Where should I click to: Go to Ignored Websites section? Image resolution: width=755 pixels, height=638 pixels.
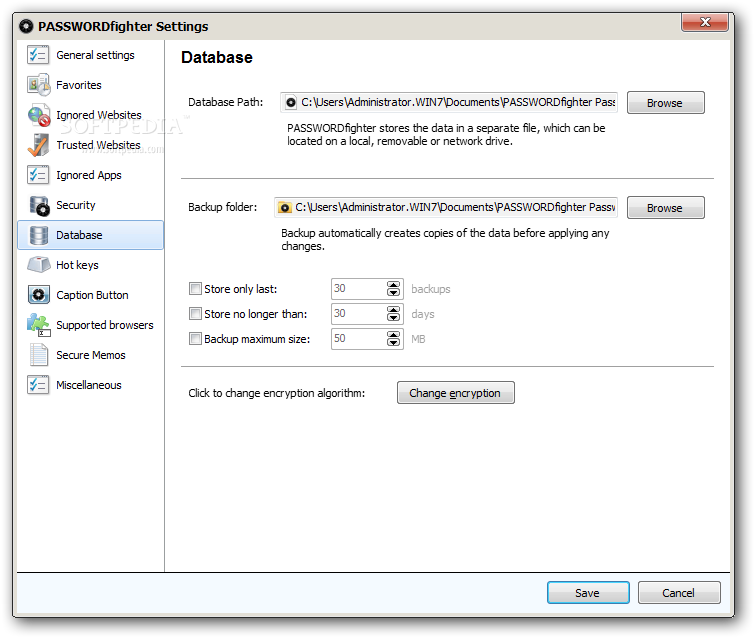tap(99, 115)
